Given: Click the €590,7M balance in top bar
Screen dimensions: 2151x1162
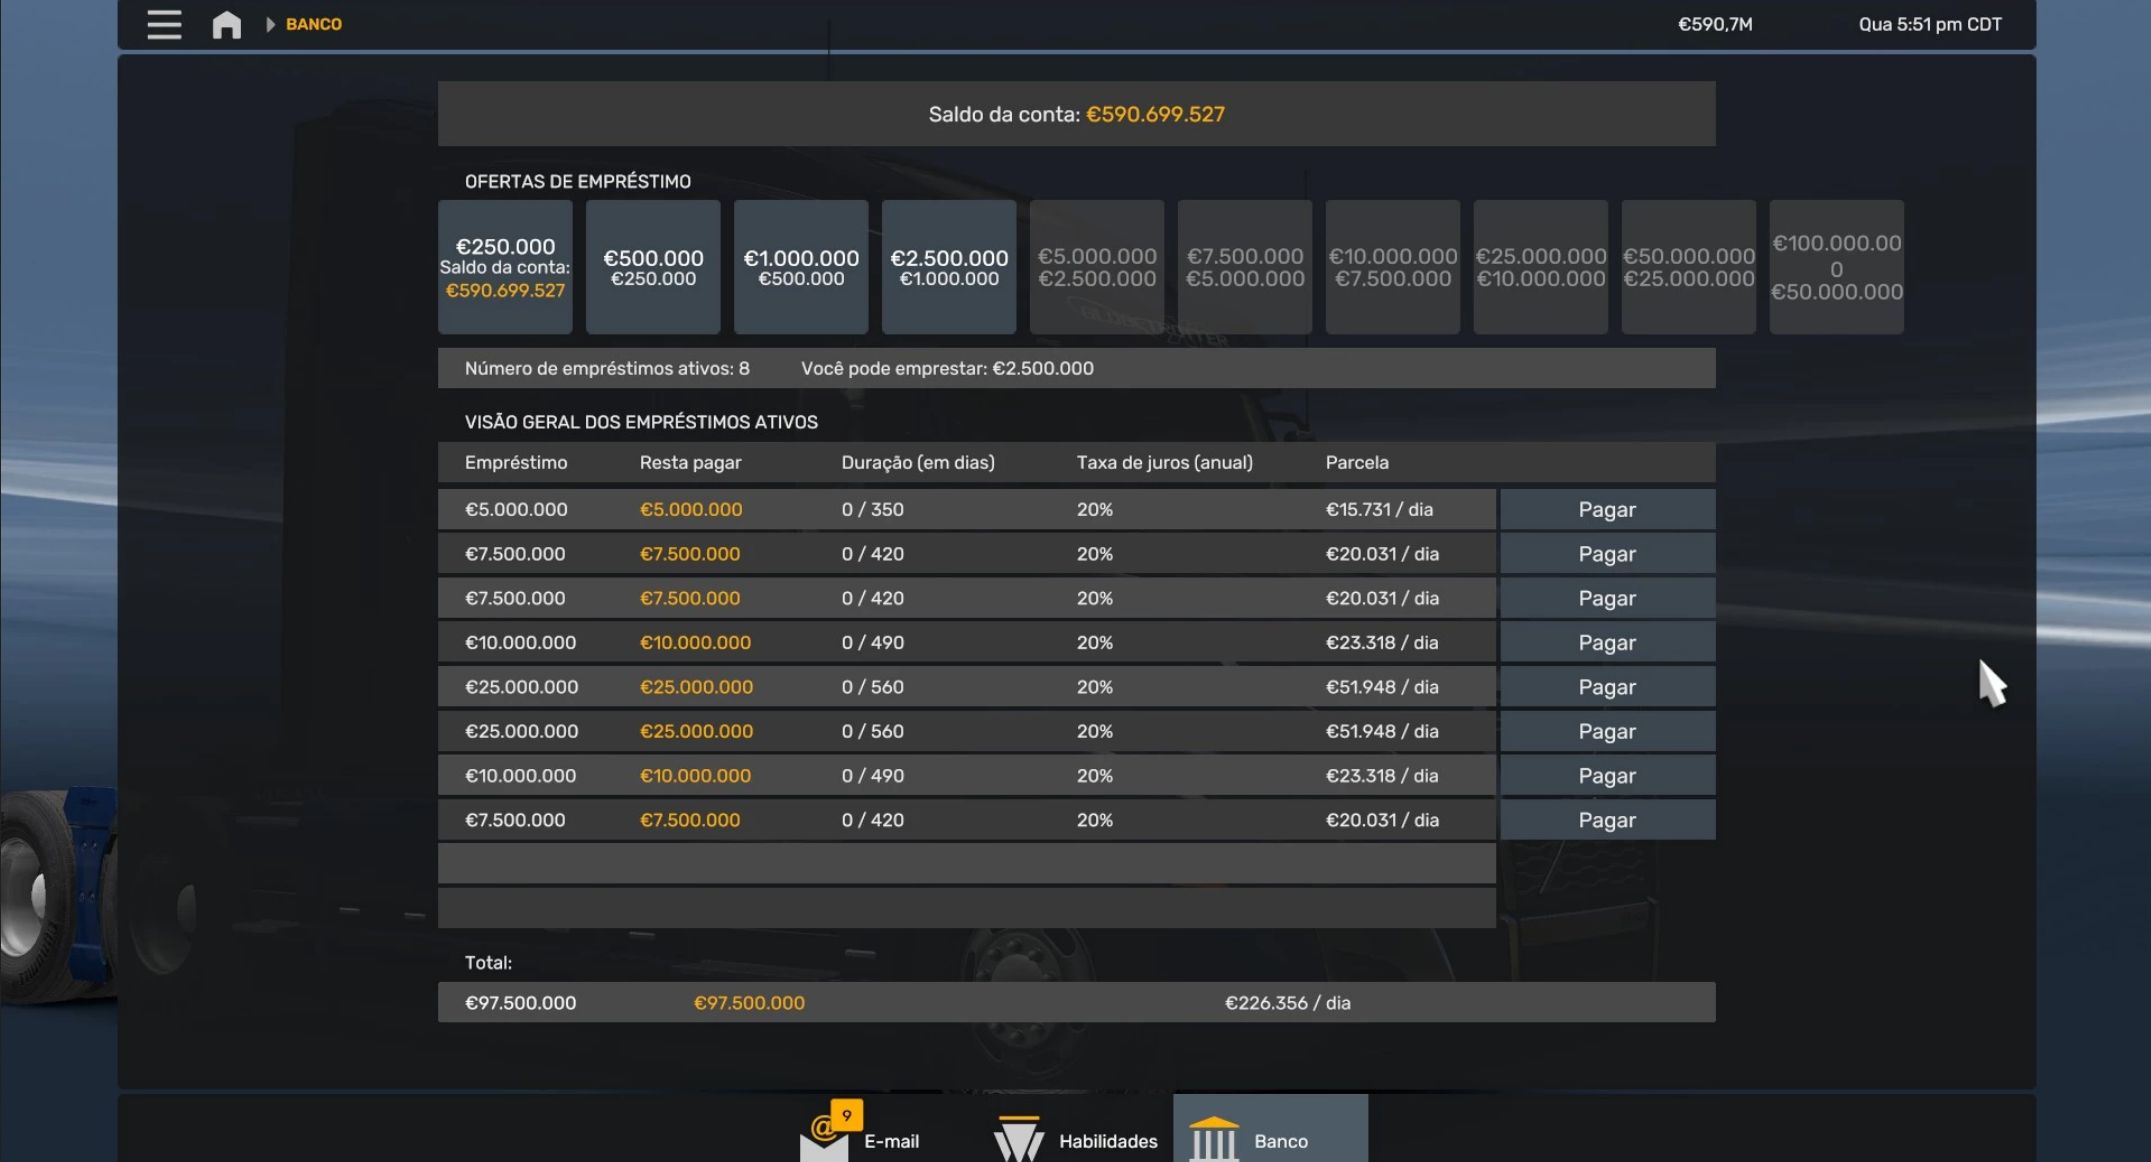Looking at the screenshot, I should pos(1714,24).
